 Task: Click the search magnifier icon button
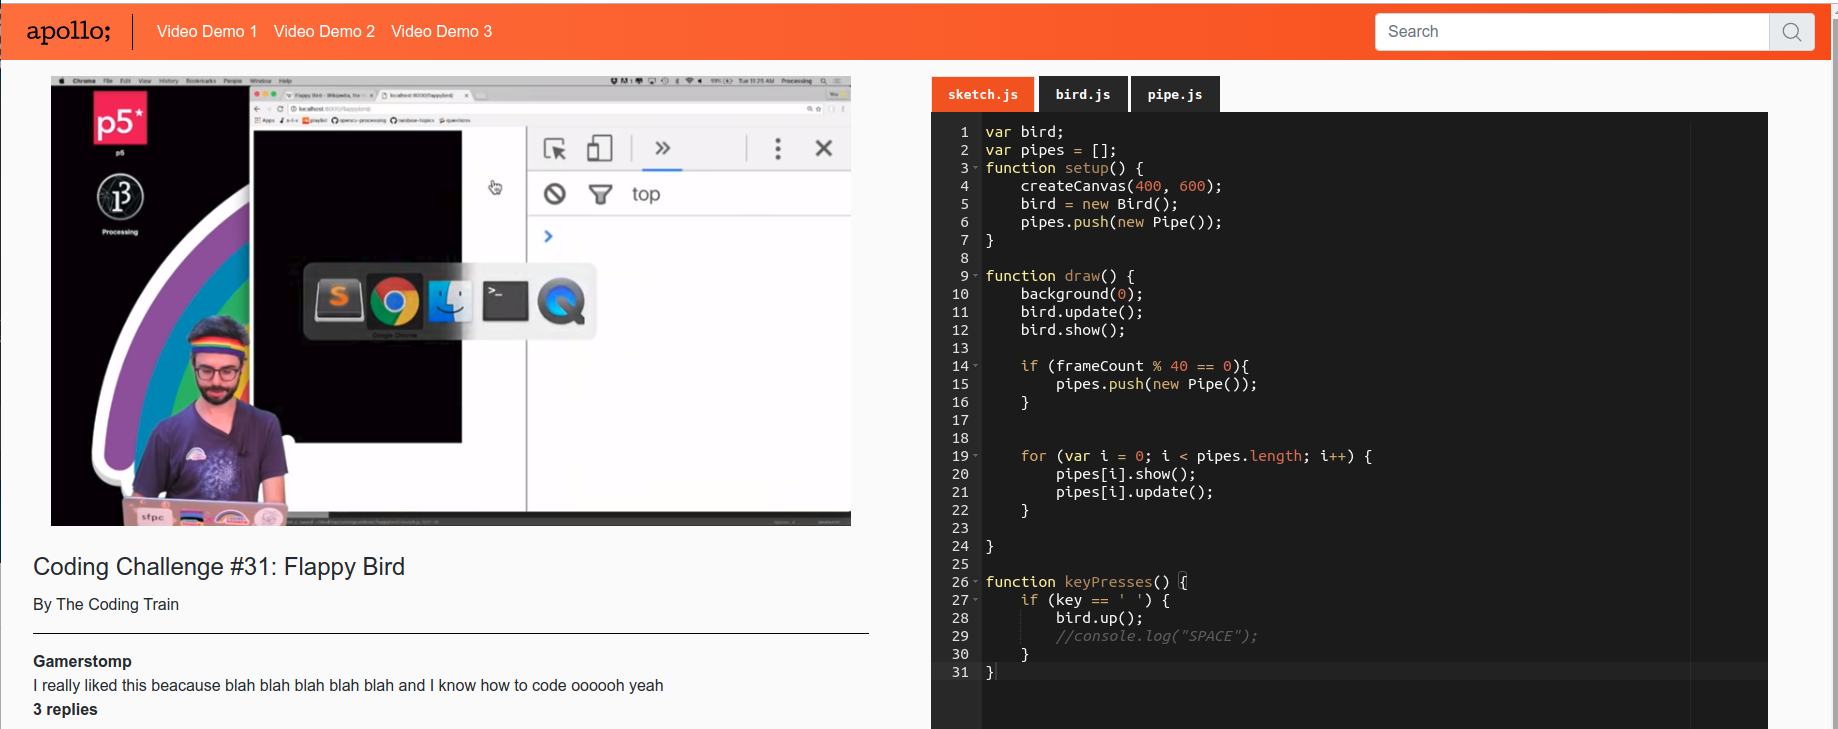pyautogui.click(x=1792, y=32)
